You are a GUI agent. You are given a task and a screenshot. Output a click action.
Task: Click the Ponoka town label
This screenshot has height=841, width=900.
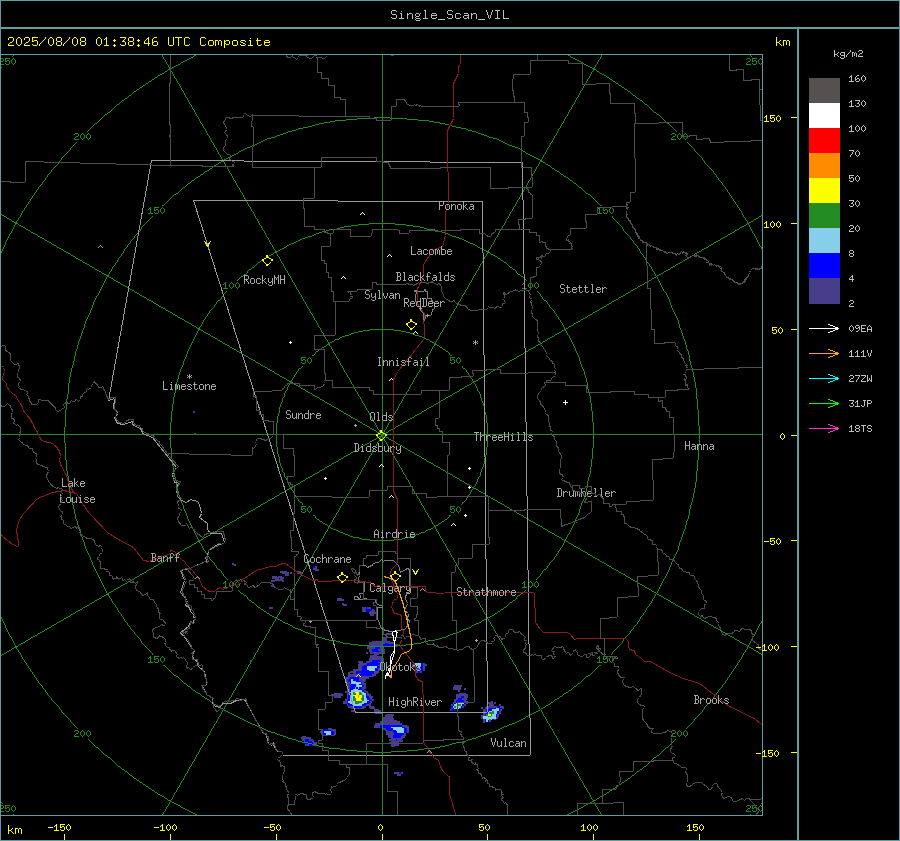[456, 206]
